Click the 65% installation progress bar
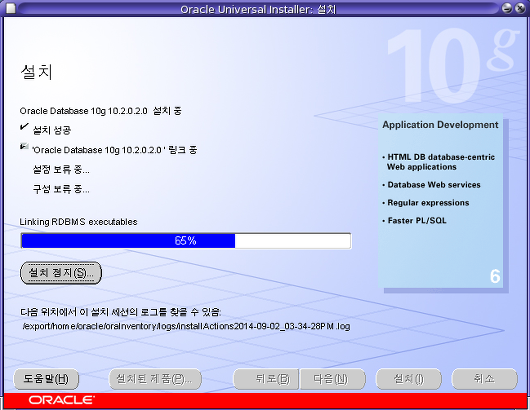The height and width of the screenshot is (410, 530). point(186,241)
